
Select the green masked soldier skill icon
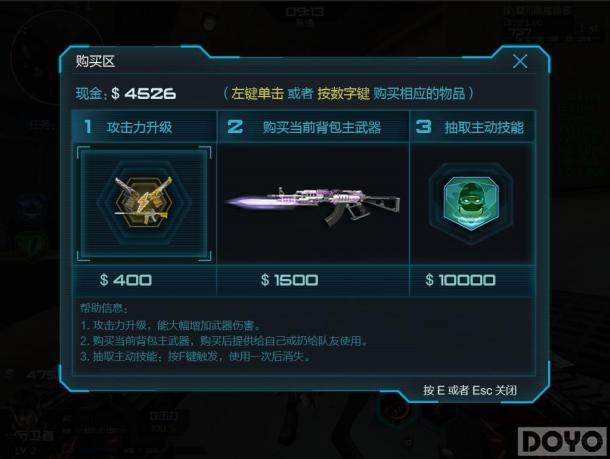(471, 203)
